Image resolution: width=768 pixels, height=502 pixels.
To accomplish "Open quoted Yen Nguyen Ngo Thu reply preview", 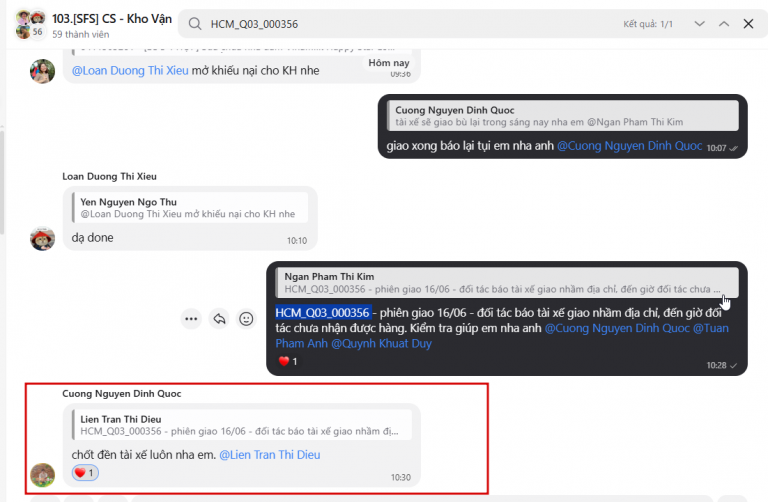I will (x=190, y=208).
